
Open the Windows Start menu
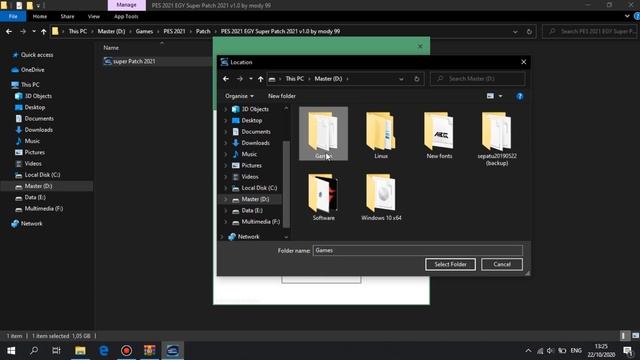coord(11,351)
